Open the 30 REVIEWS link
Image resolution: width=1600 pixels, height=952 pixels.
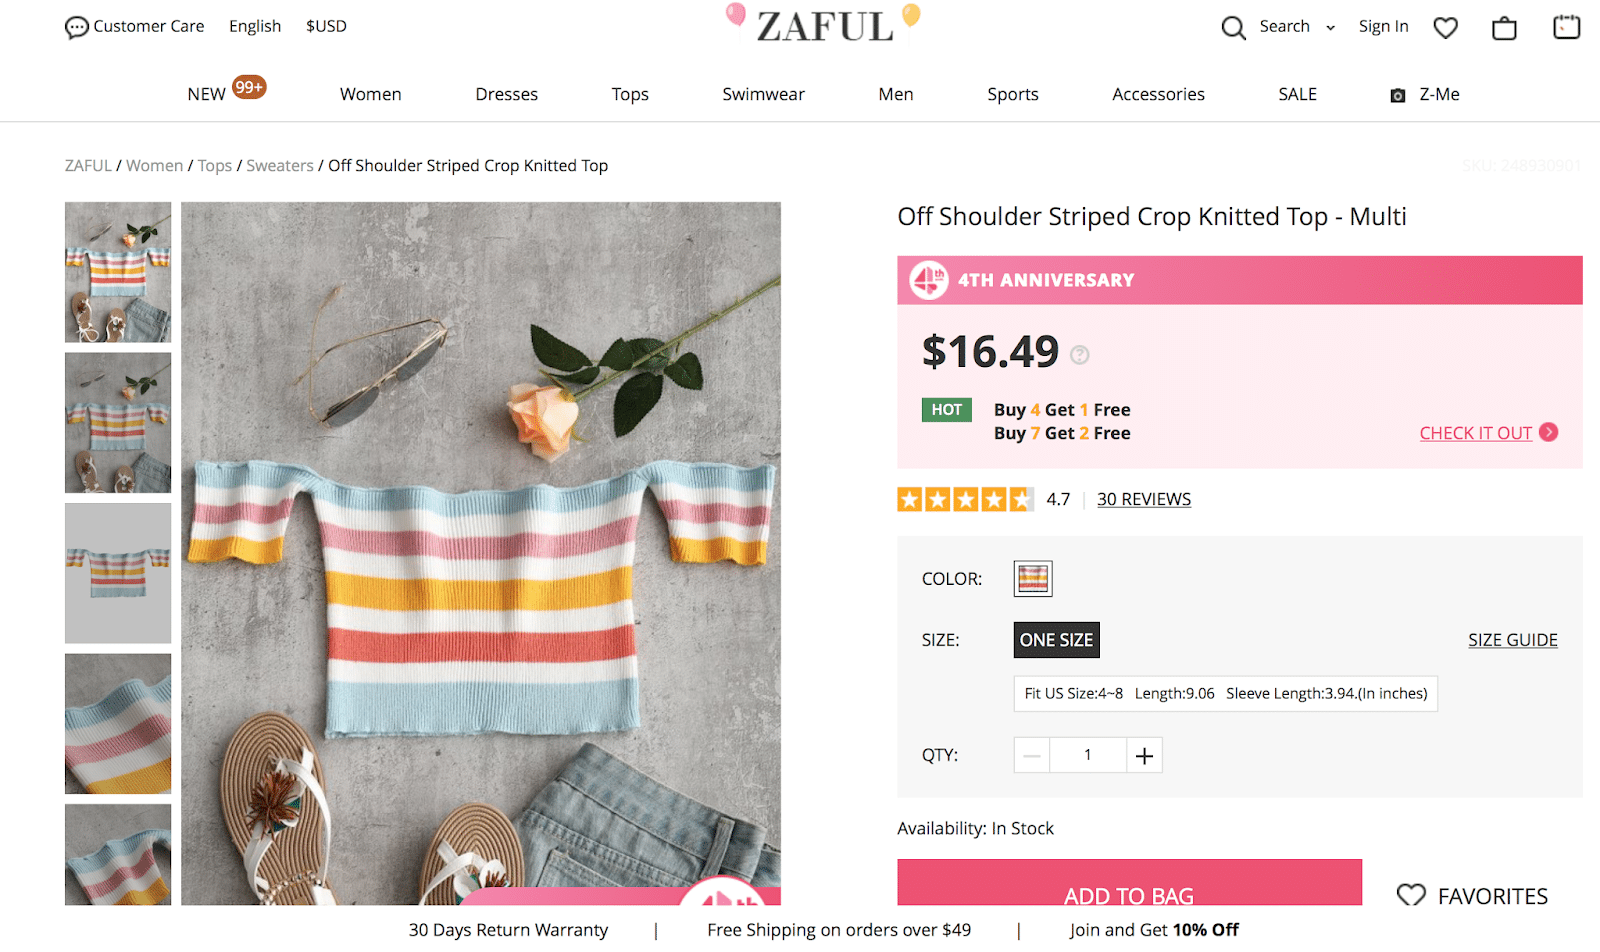pyautogui.click(x=1143, y=499)
